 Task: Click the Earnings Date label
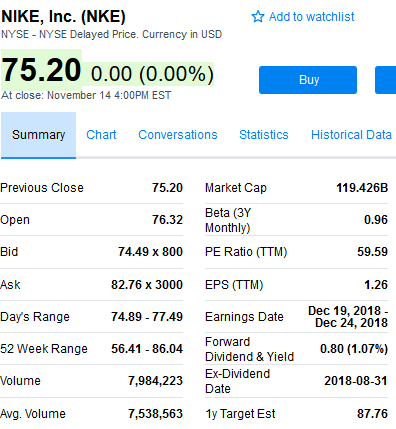coord(244,317)
